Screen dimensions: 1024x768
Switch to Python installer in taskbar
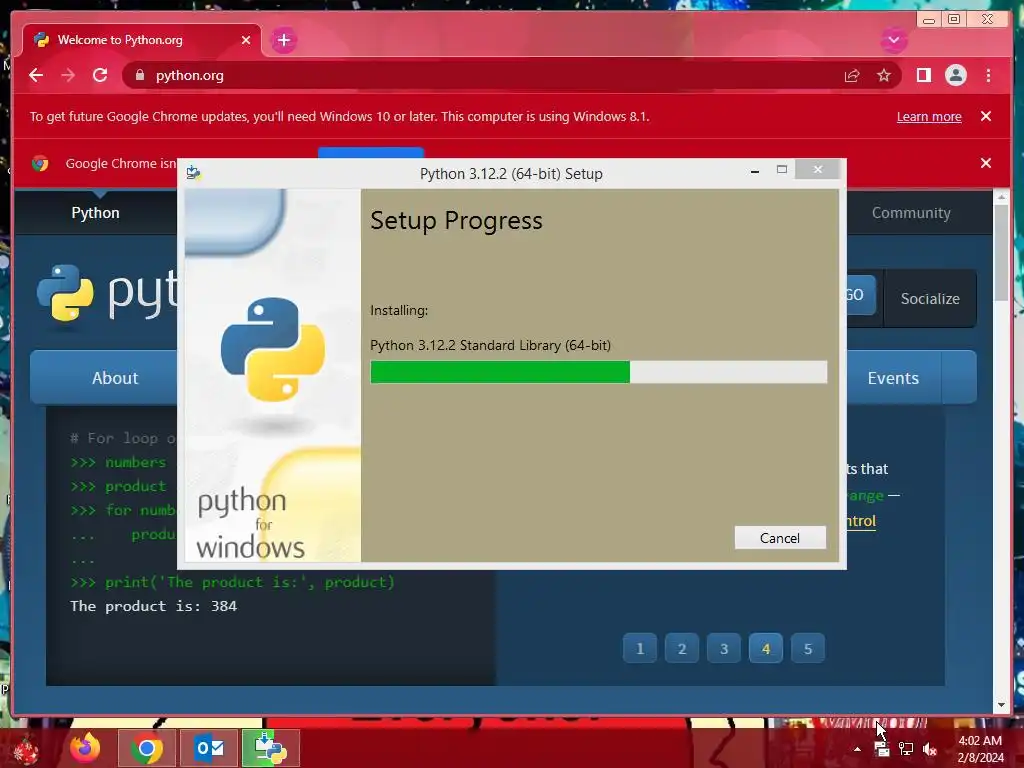270,748
